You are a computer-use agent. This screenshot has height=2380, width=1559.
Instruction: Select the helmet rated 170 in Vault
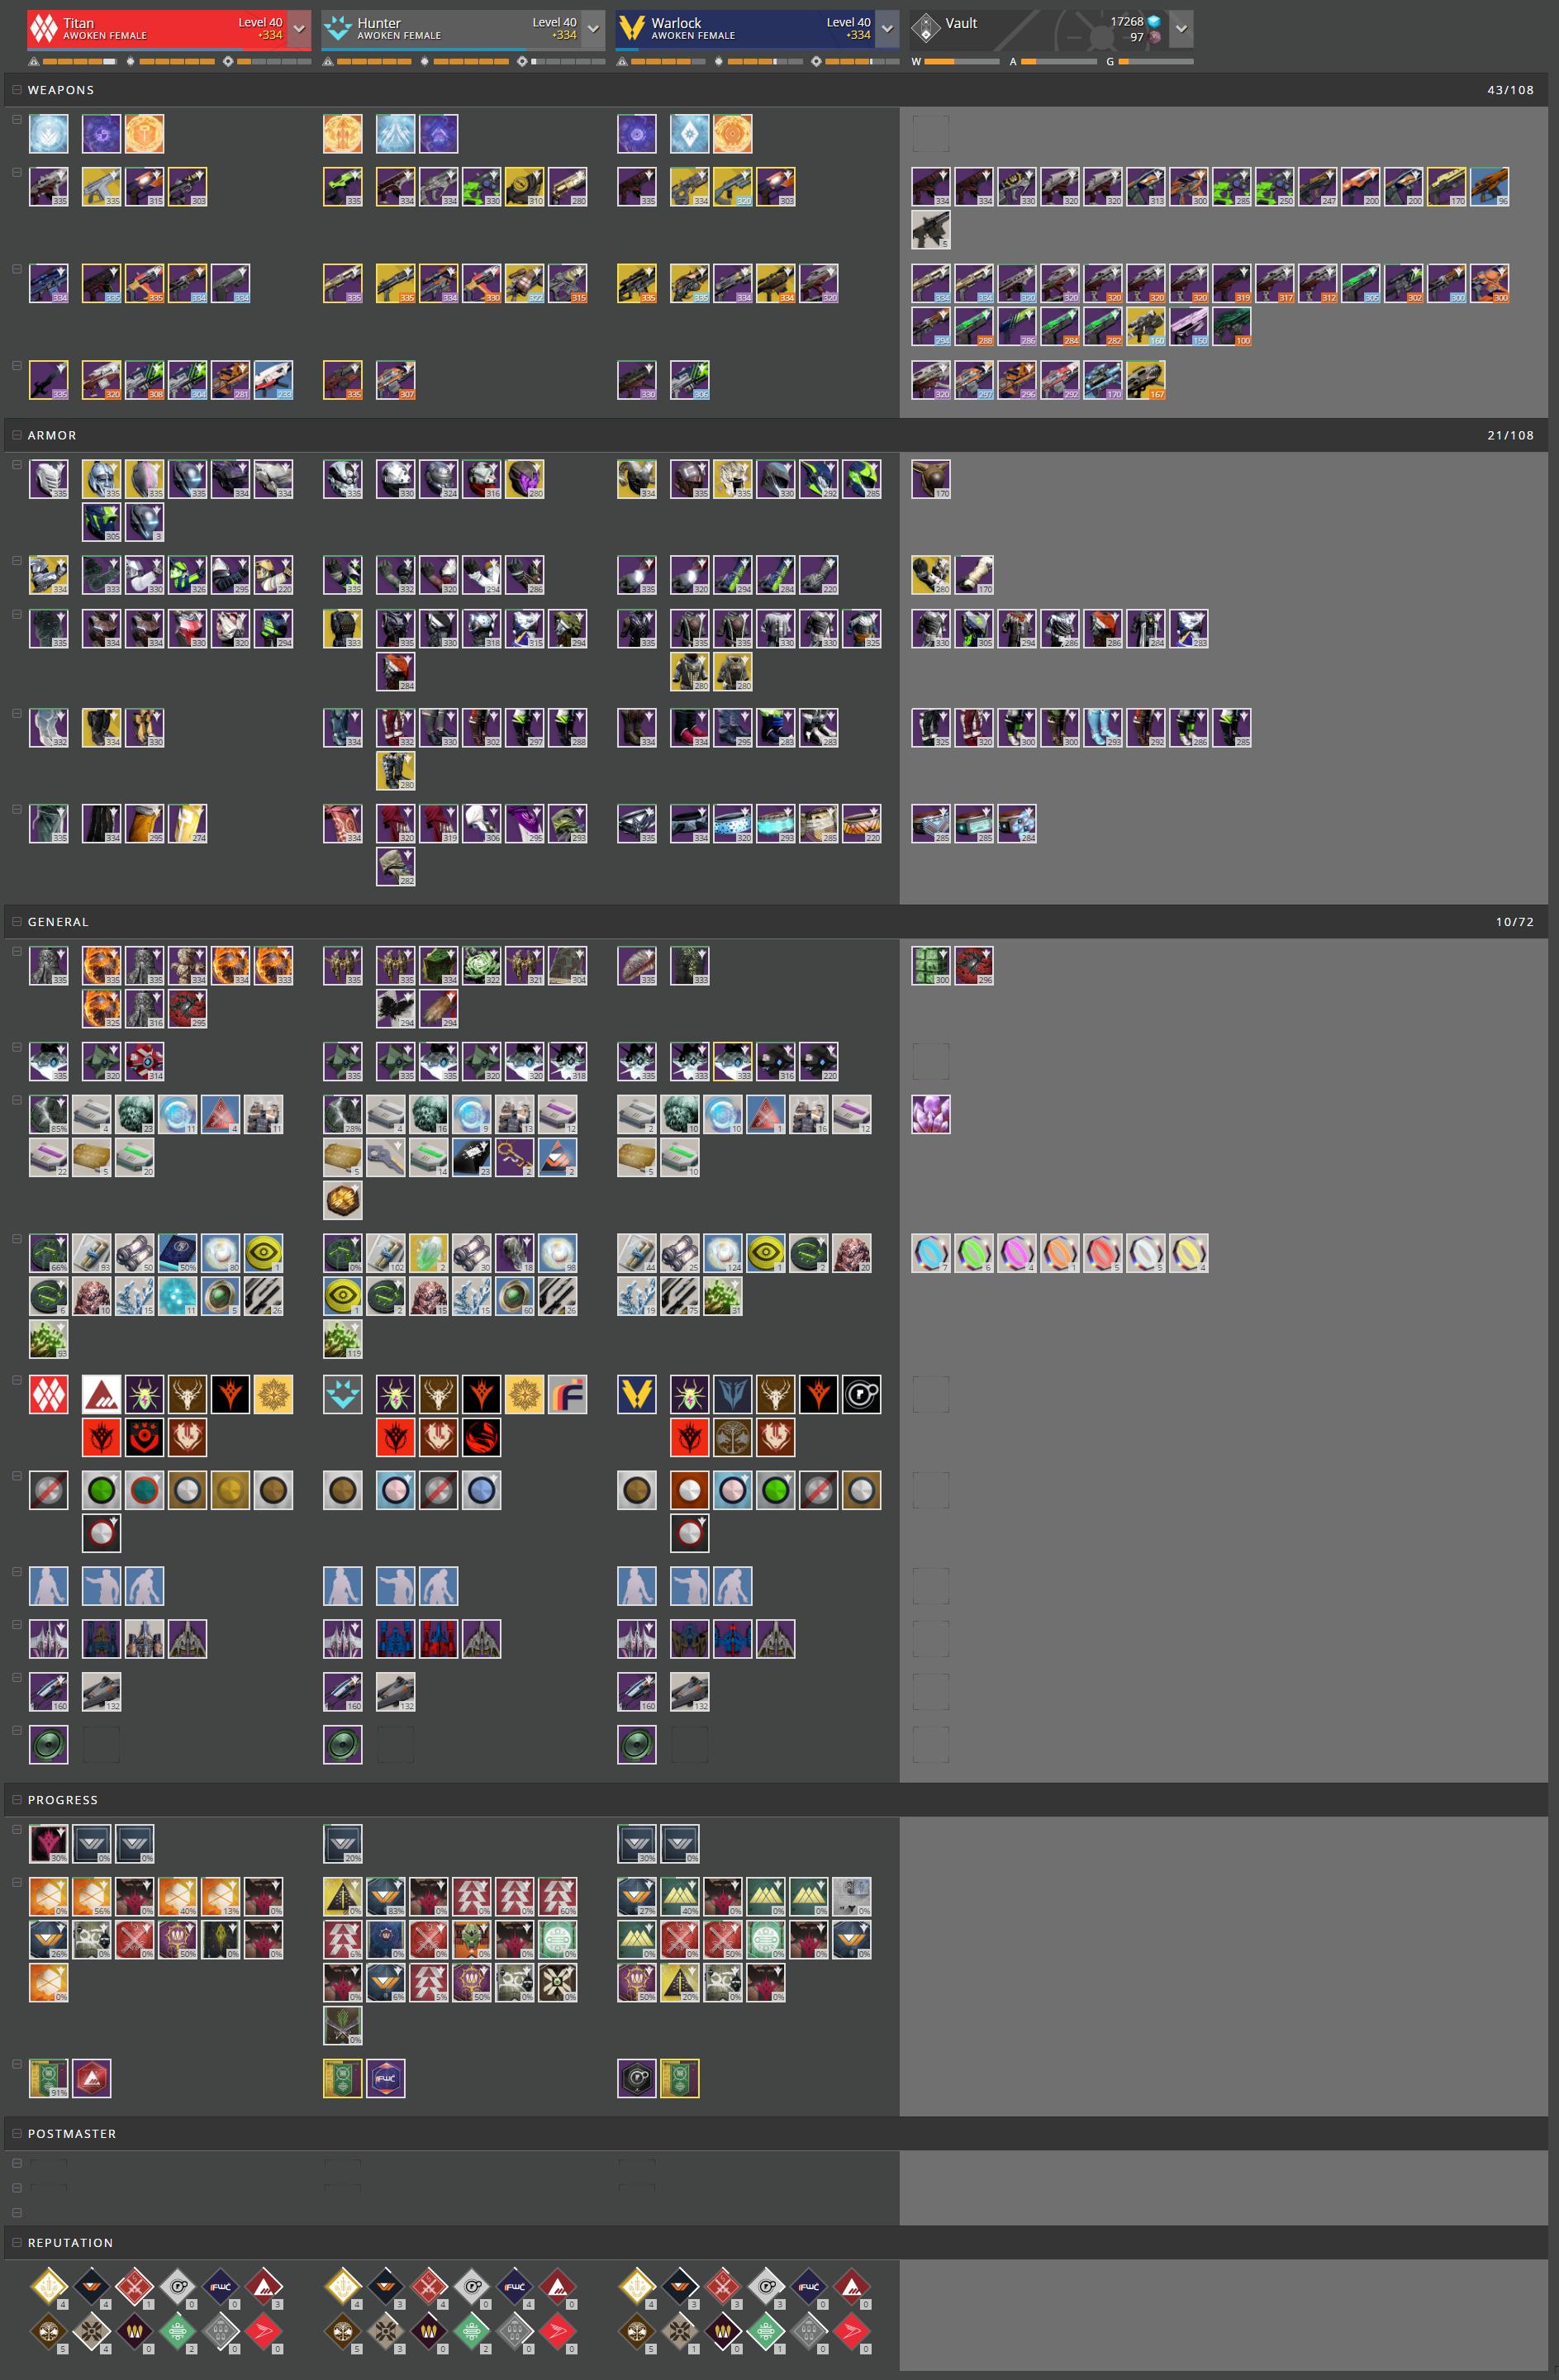[x=931, y=479]
